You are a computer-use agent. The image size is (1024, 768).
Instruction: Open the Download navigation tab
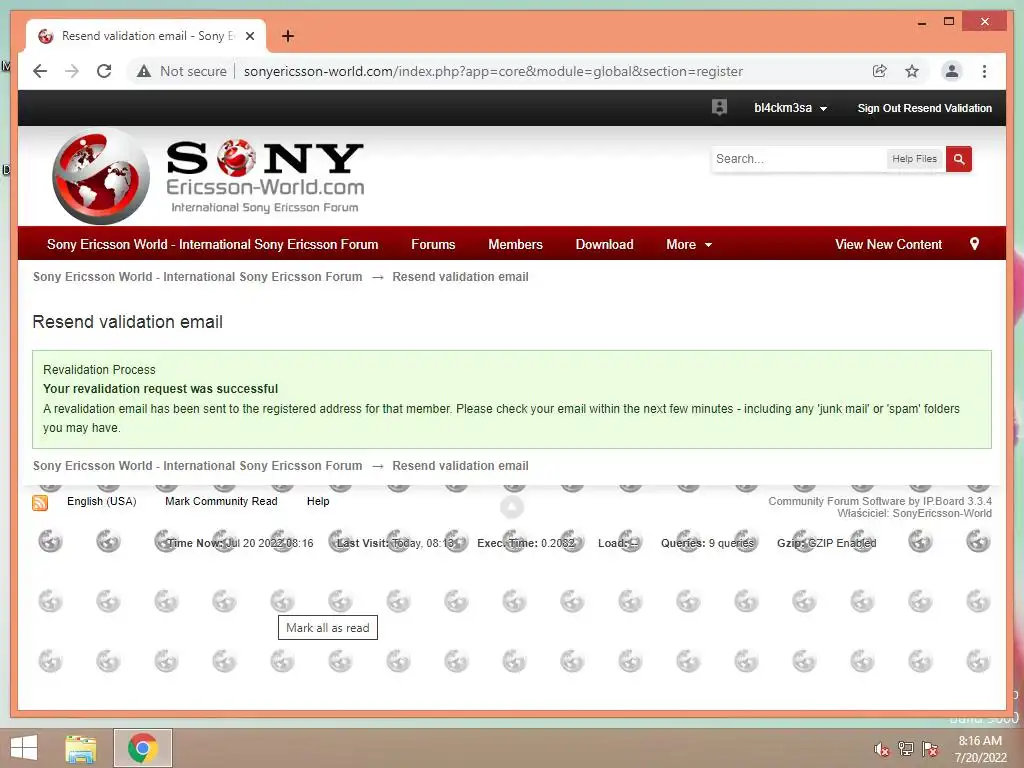[604, 244]
